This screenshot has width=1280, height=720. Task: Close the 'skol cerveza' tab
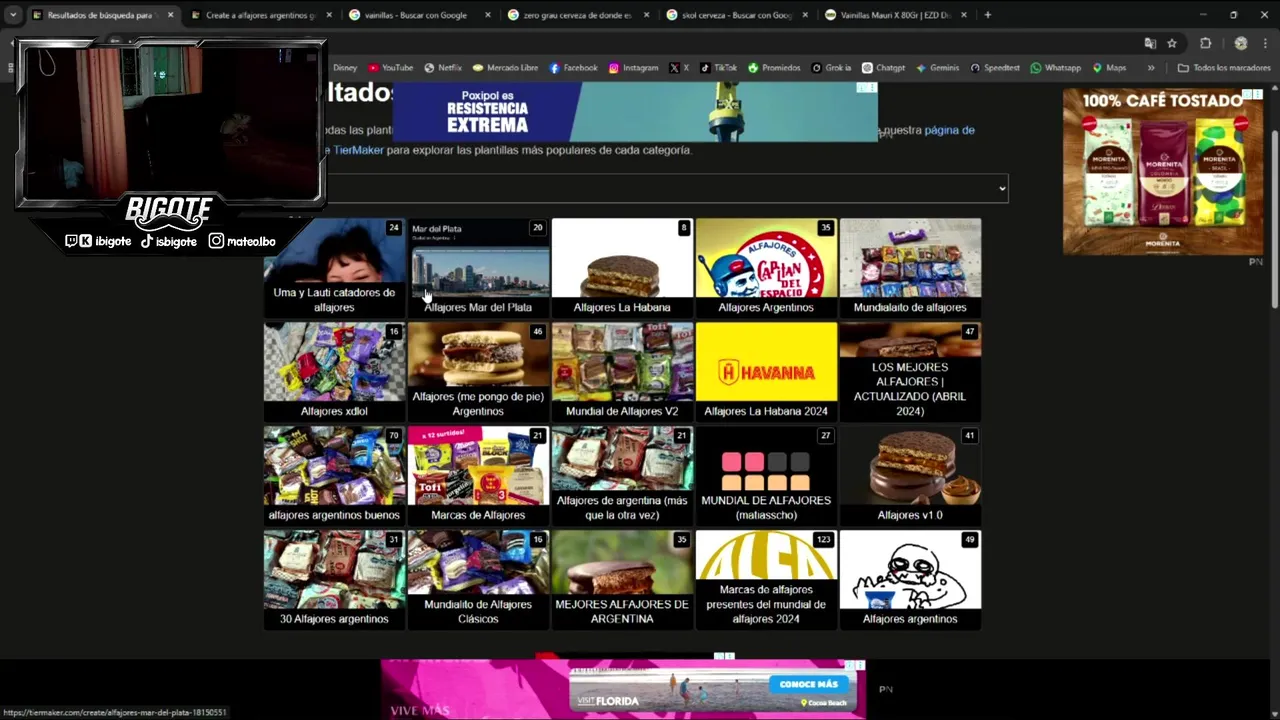(806, 15)
